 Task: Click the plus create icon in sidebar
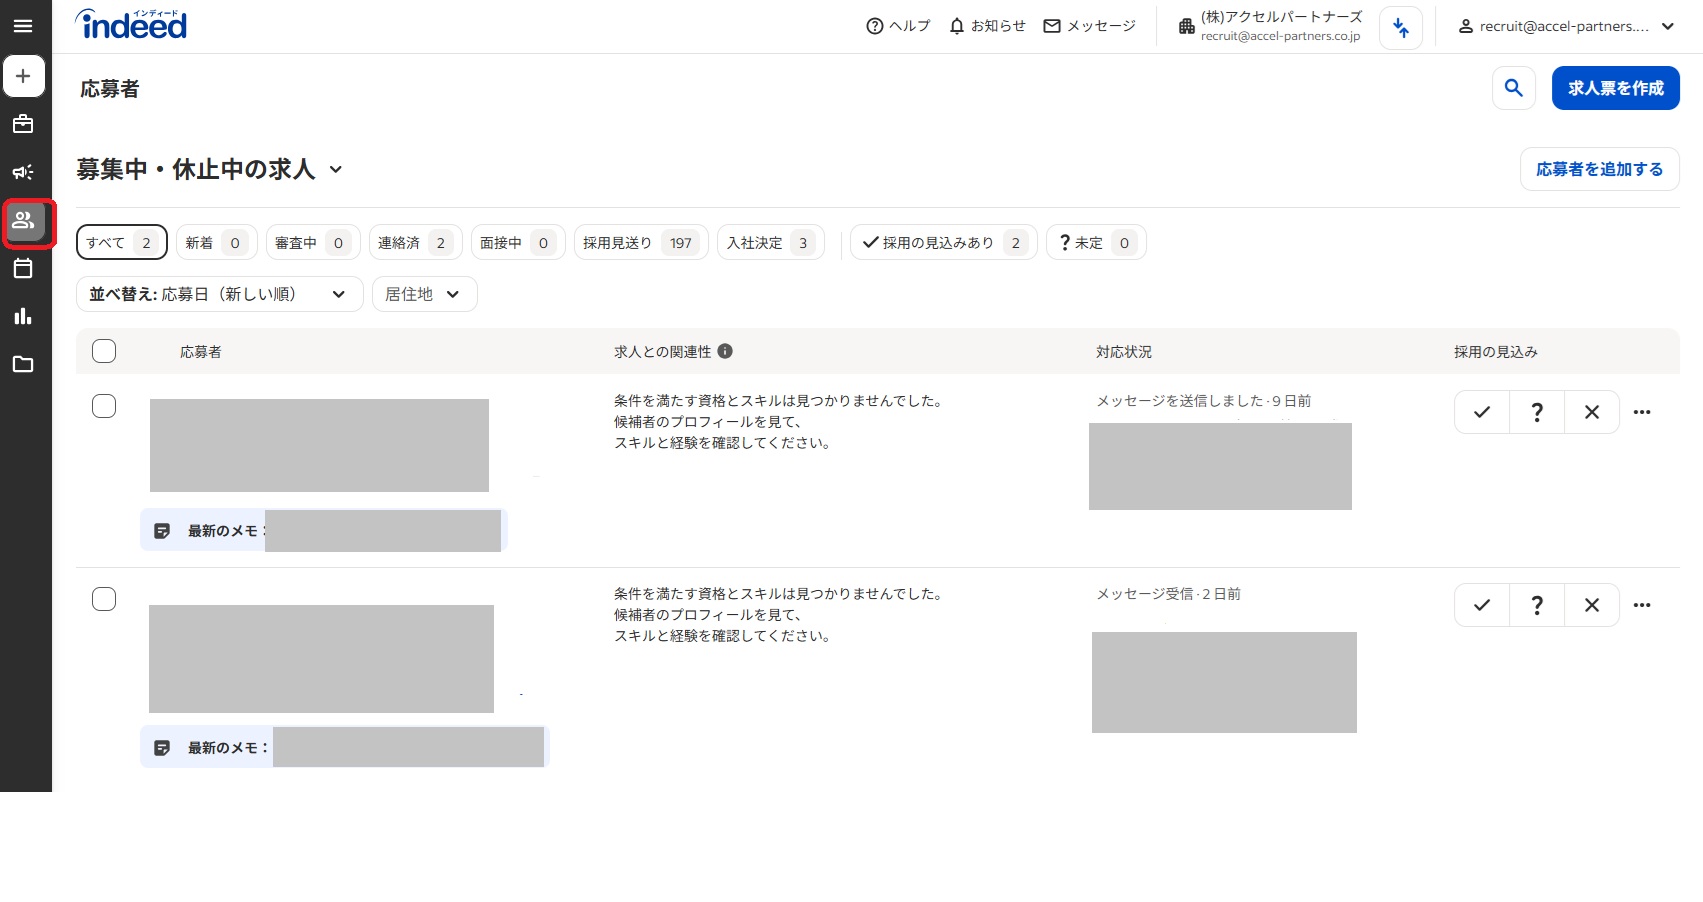coord(24,76)
